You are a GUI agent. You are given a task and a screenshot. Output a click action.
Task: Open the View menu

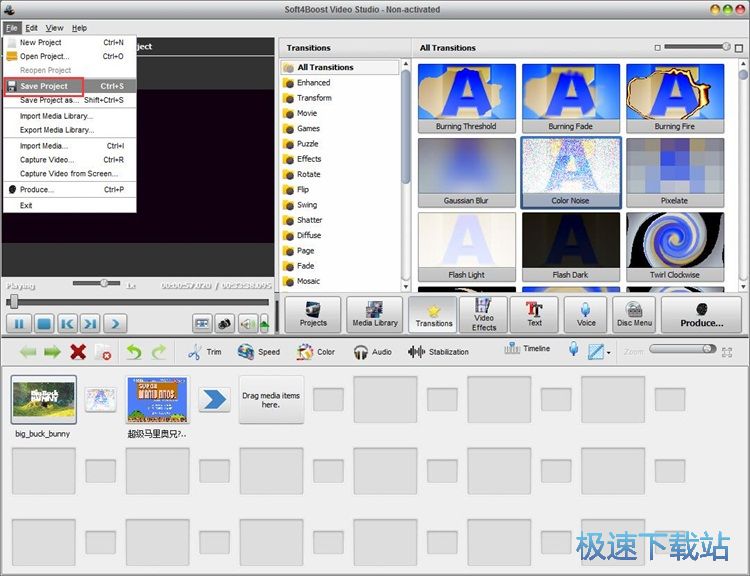tap(54, 28)
